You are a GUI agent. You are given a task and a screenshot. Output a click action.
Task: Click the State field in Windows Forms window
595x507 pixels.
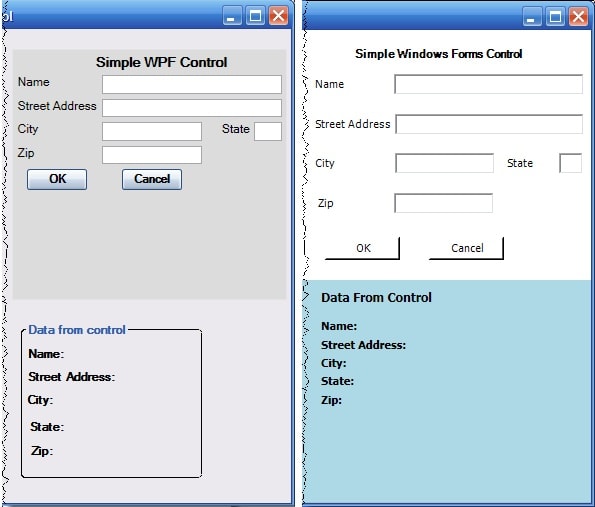(570, 163)
